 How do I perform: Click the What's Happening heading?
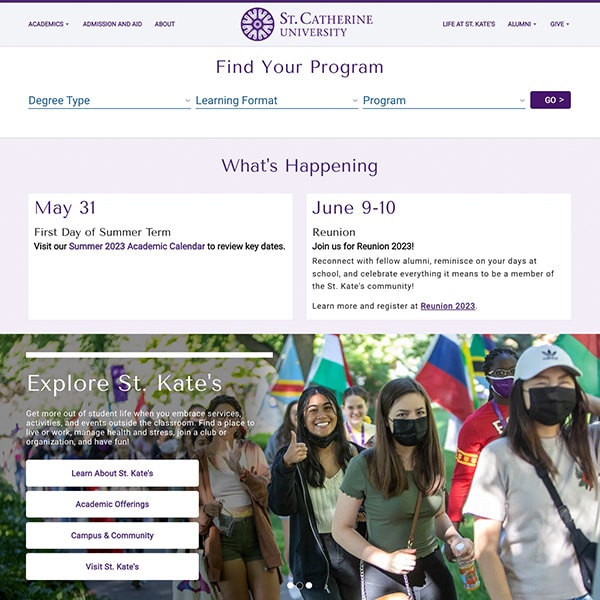point(300,166)
